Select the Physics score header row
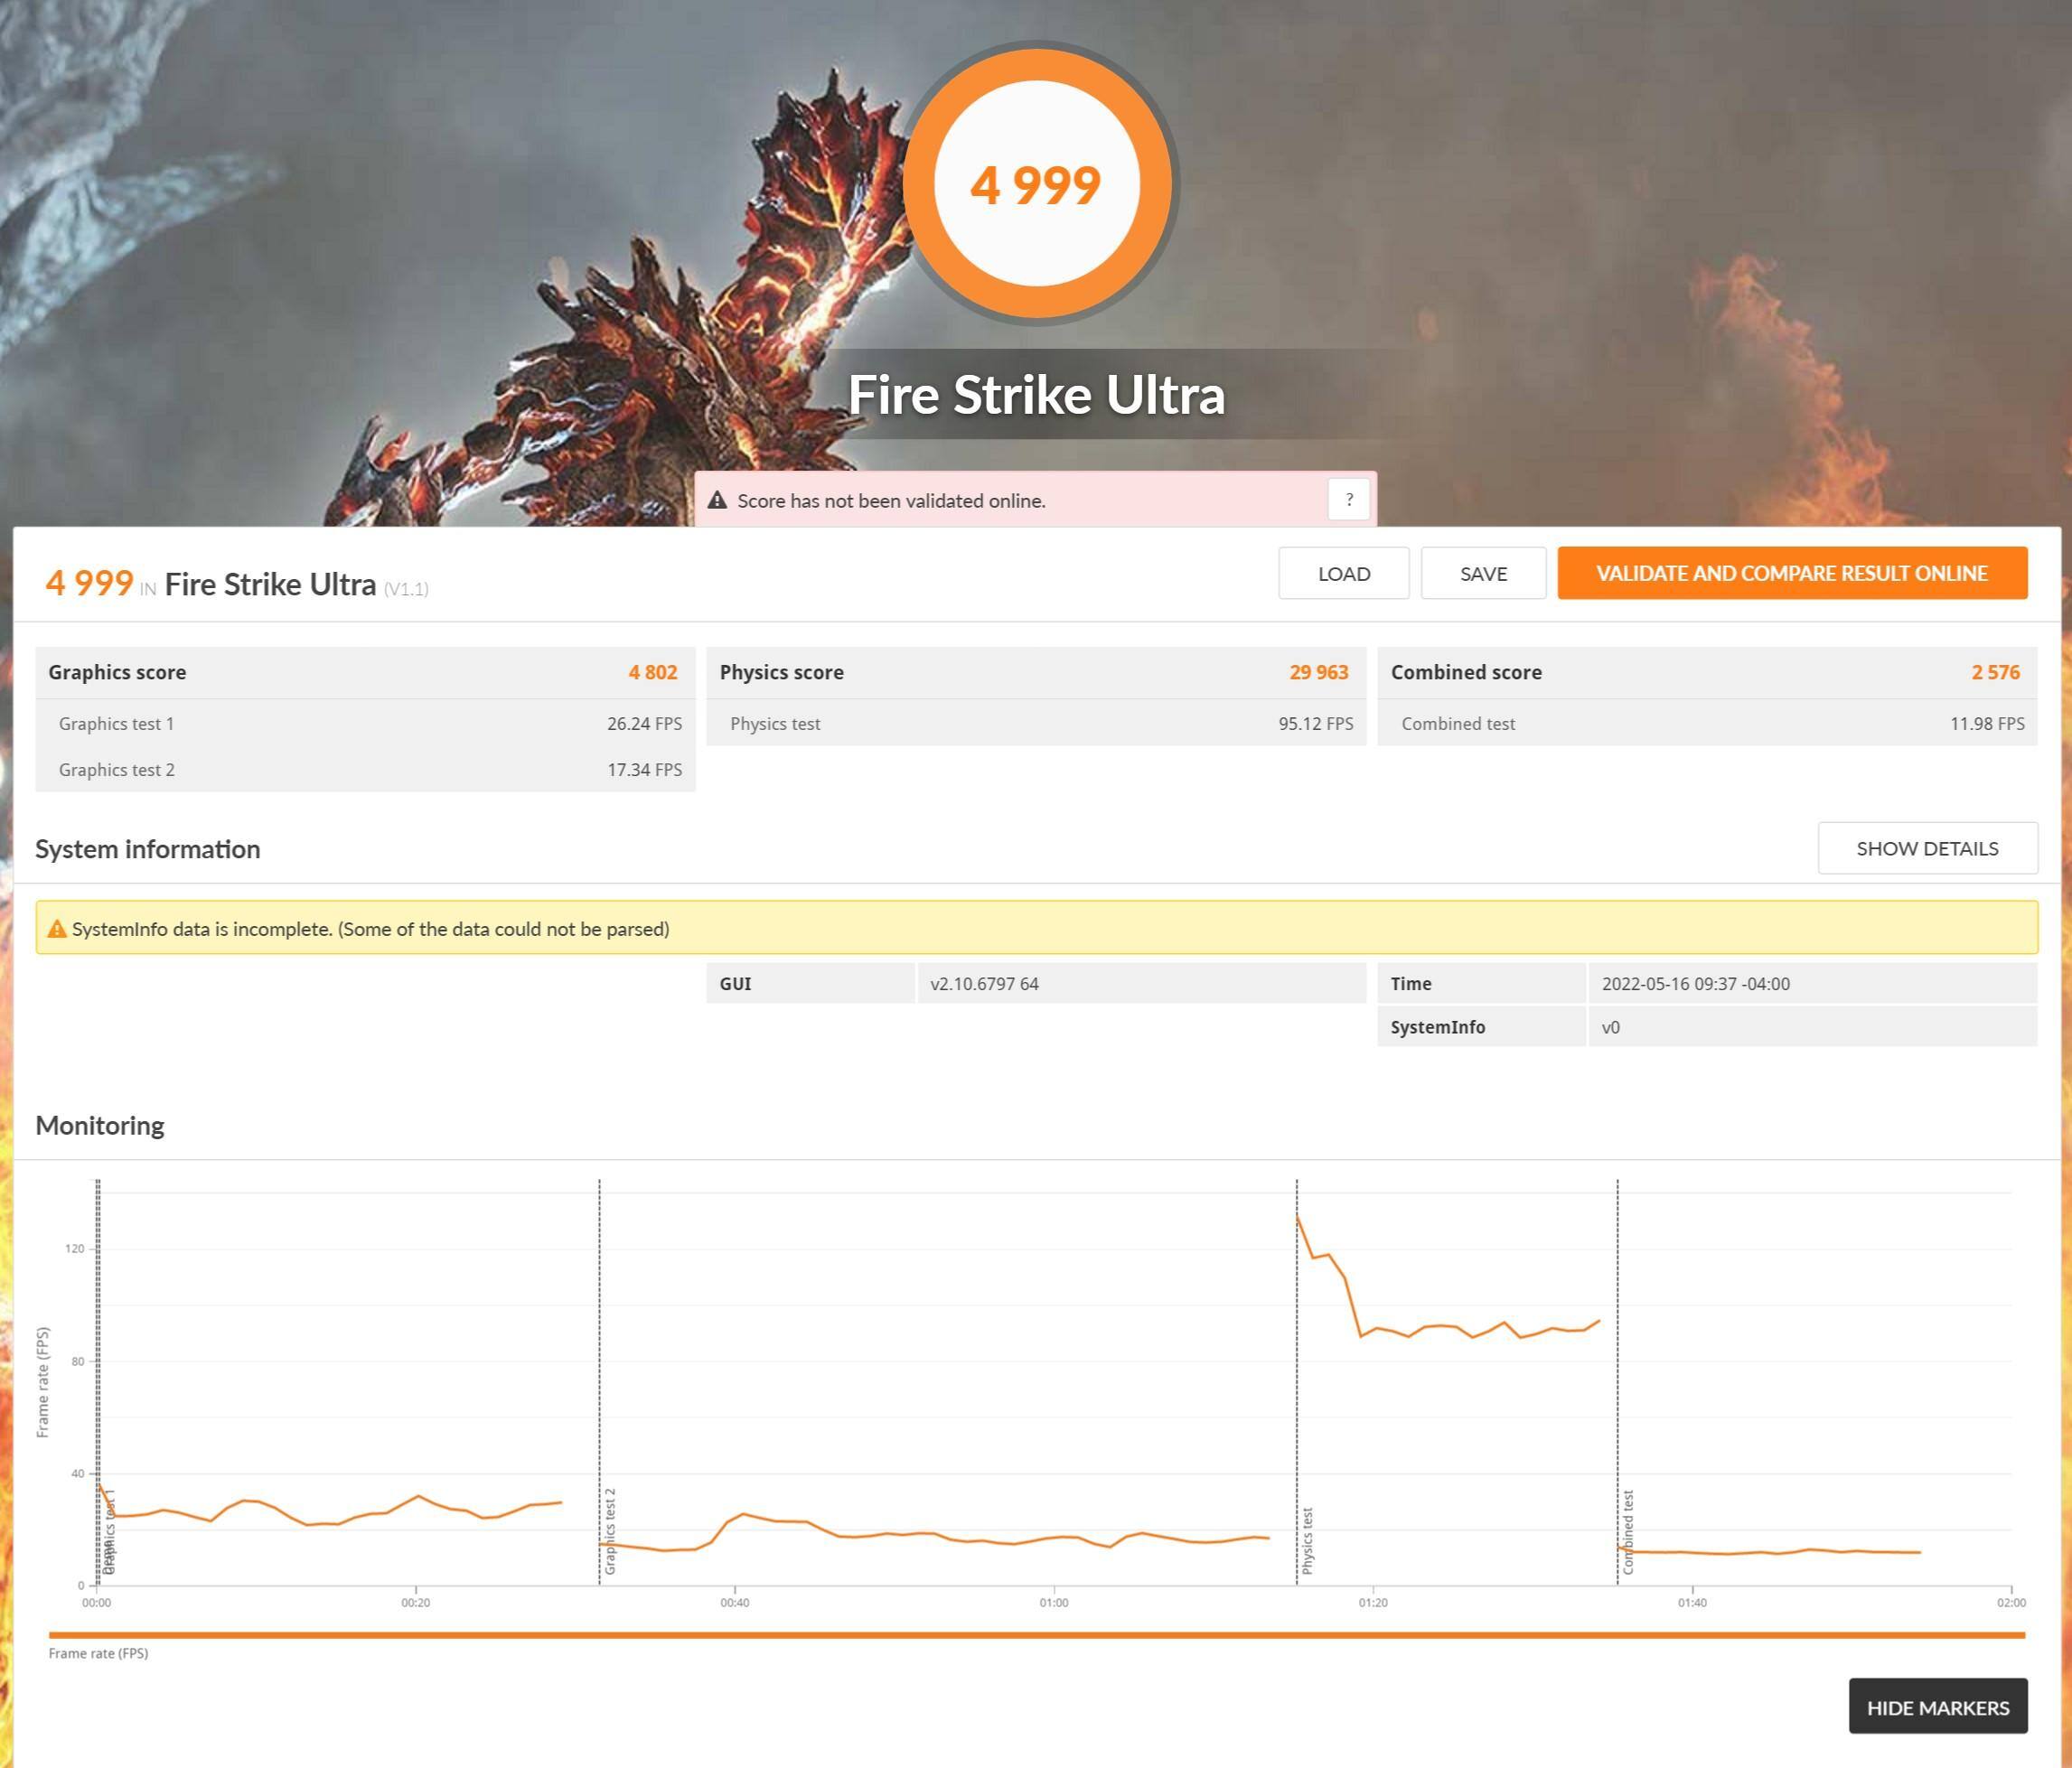Image resolution: width=2072 pixels, height=1768 pixels. [1036, 672]
